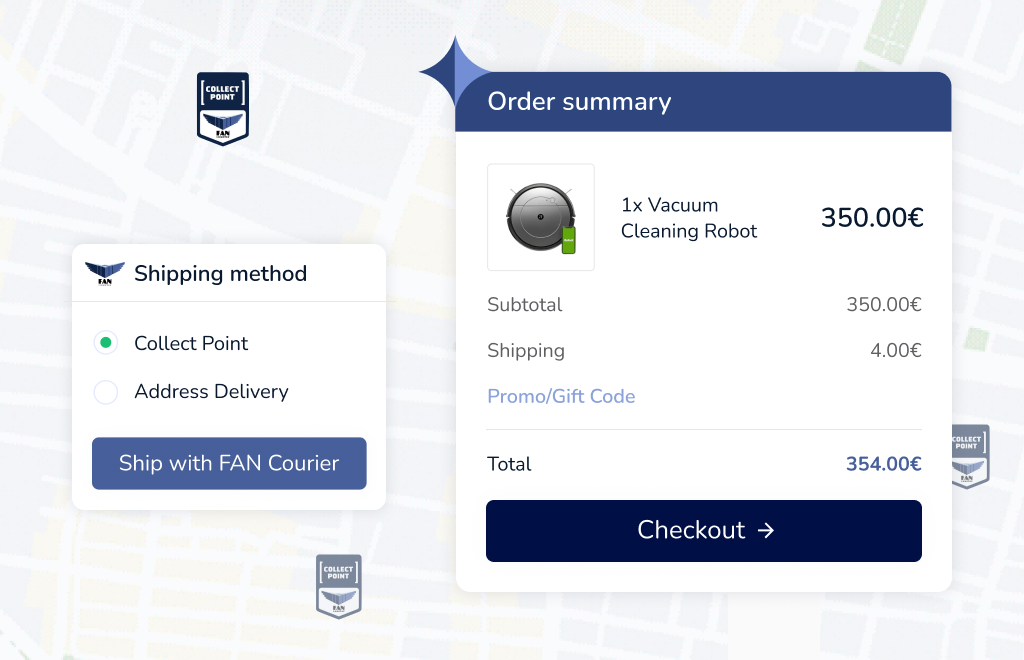This screenshot has width=1024, height=660.
Task: Open the Promo/Gift Code entry
Action: tap(561, 396)
